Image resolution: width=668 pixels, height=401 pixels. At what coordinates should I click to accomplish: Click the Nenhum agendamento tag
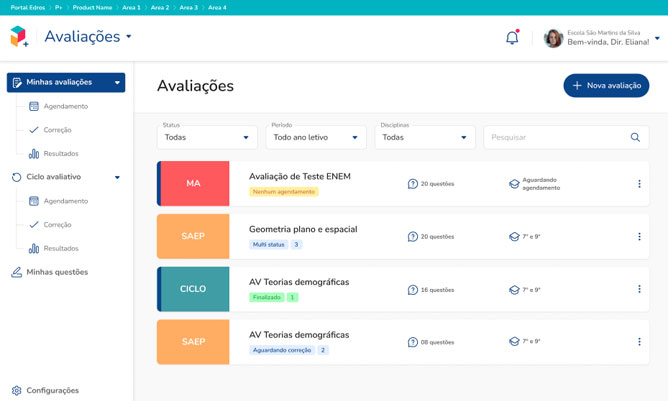click(x=284, y=192)
